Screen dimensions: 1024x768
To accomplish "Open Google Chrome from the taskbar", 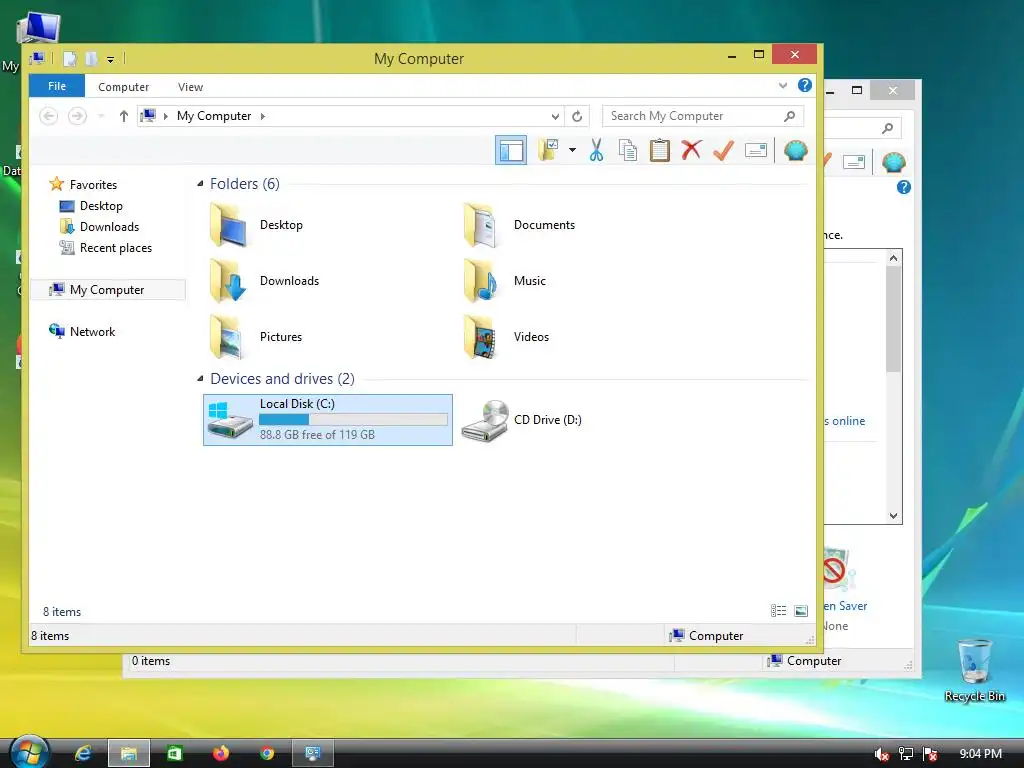I will tap(266, 753).
